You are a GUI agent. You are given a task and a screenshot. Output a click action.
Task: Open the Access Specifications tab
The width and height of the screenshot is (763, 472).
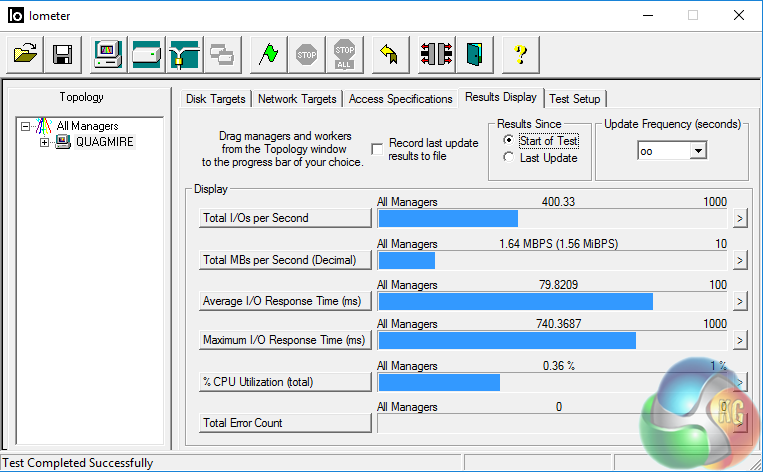pyautogui.click(x=400, y=99)
